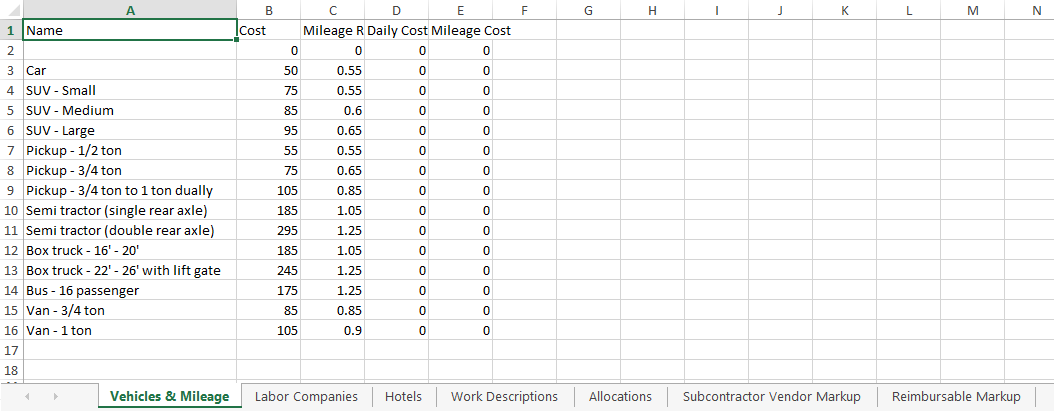Select column E header
This screenshot has width=1054, height=411.
pyautogui.click(x=460, y=10)
